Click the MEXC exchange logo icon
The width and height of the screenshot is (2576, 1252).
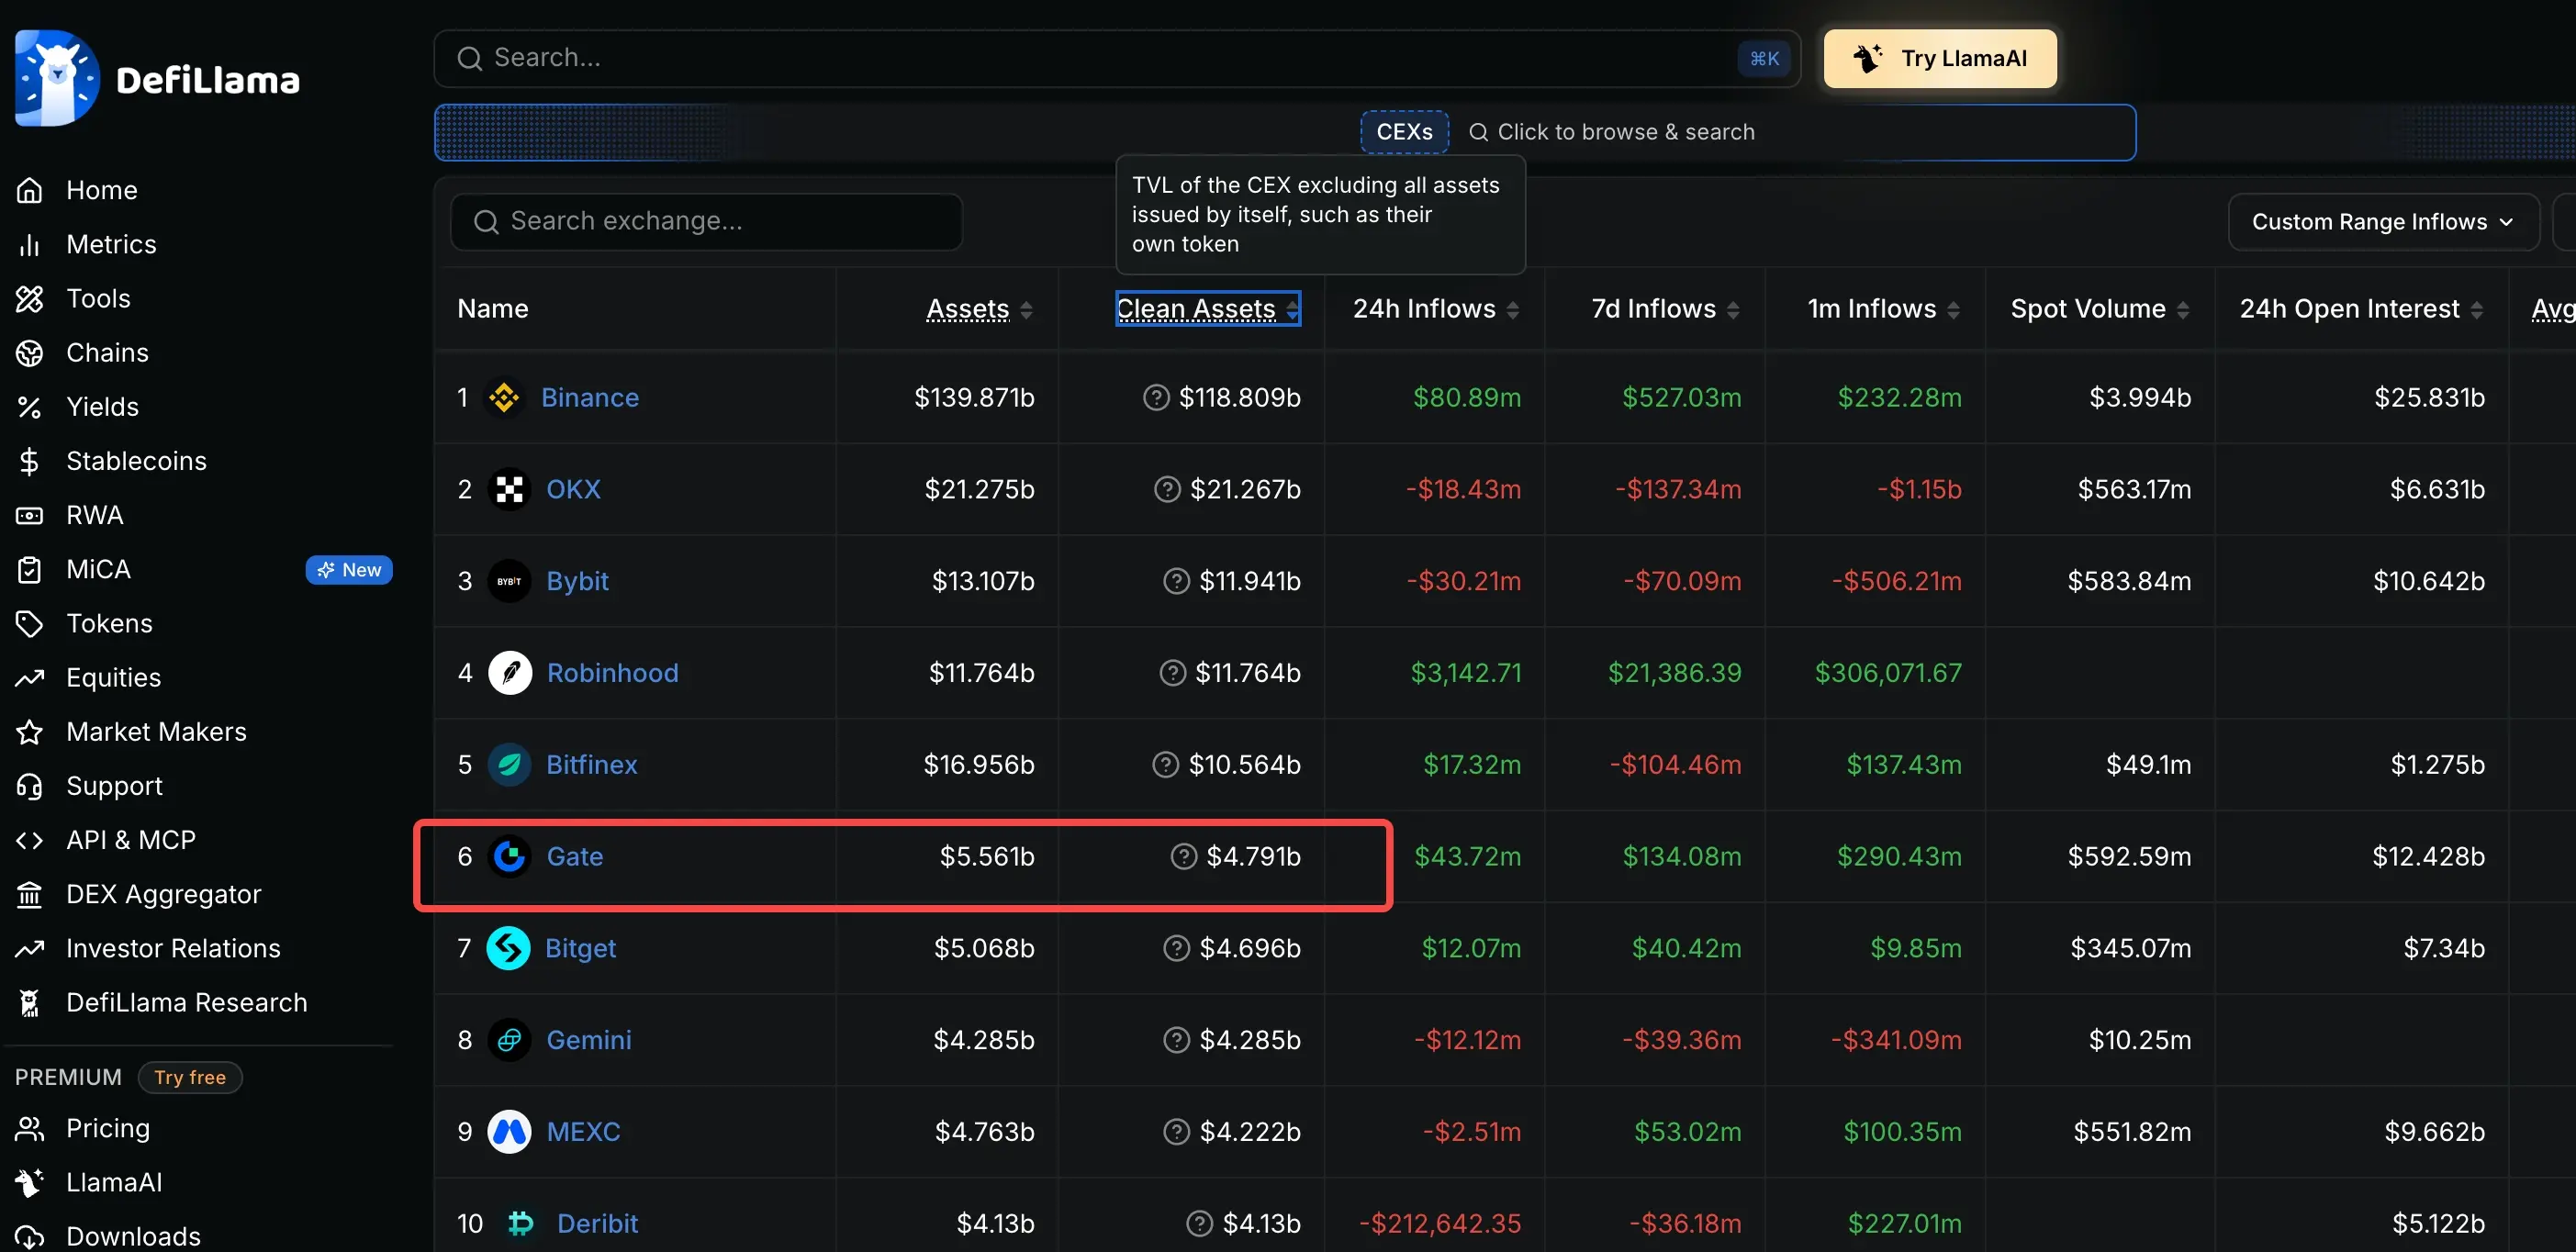pos(509,1132)
